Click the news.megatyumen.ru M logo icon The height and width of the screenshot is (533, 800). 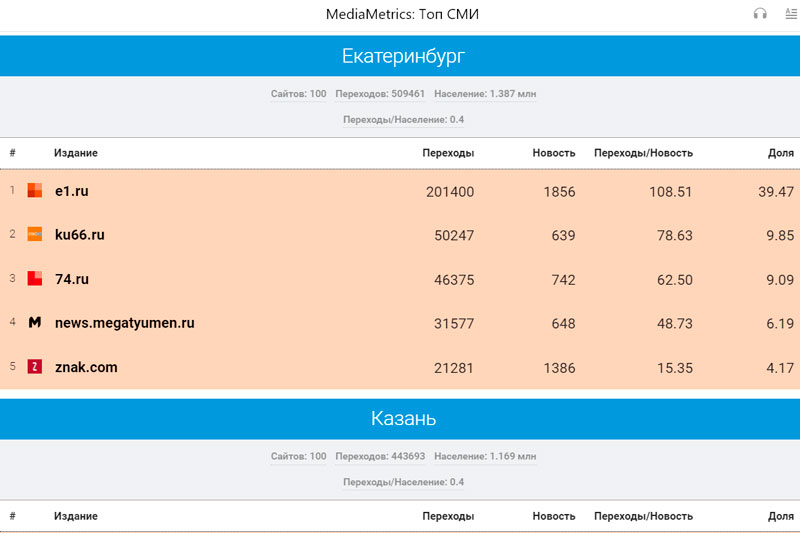tap(35, 322)
